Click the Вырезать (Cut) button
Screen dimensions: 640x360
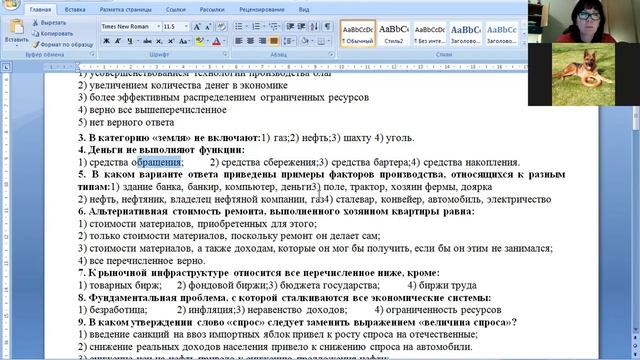coord(49,23)
